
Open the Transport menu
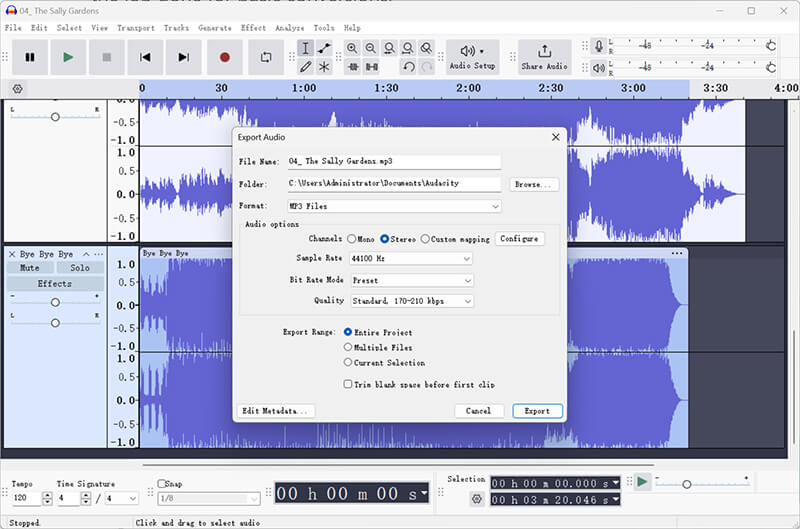point(135,28)
